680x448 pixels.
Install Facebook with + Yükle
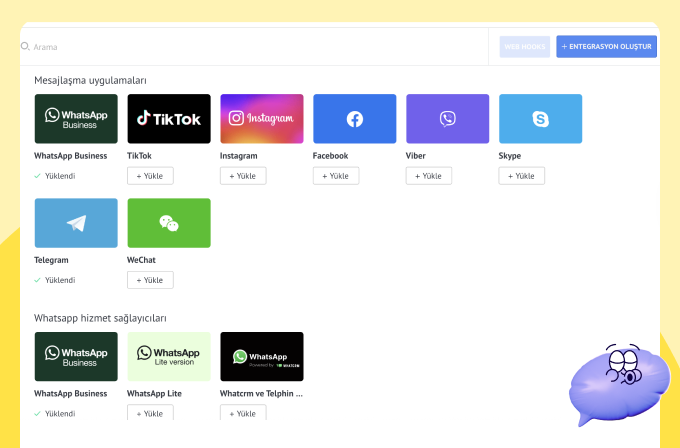point(336,176)
